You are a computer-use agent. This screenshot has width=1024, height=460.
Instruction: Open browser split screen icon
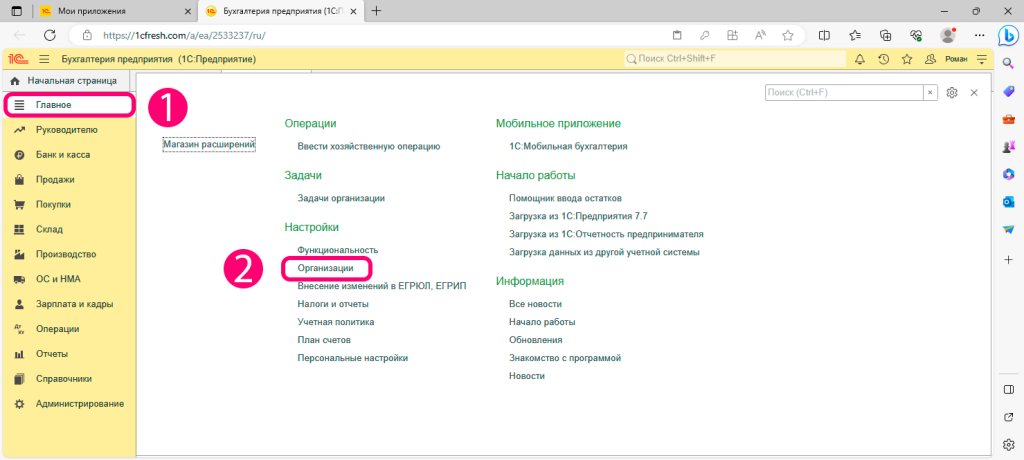tap(825, 35)
